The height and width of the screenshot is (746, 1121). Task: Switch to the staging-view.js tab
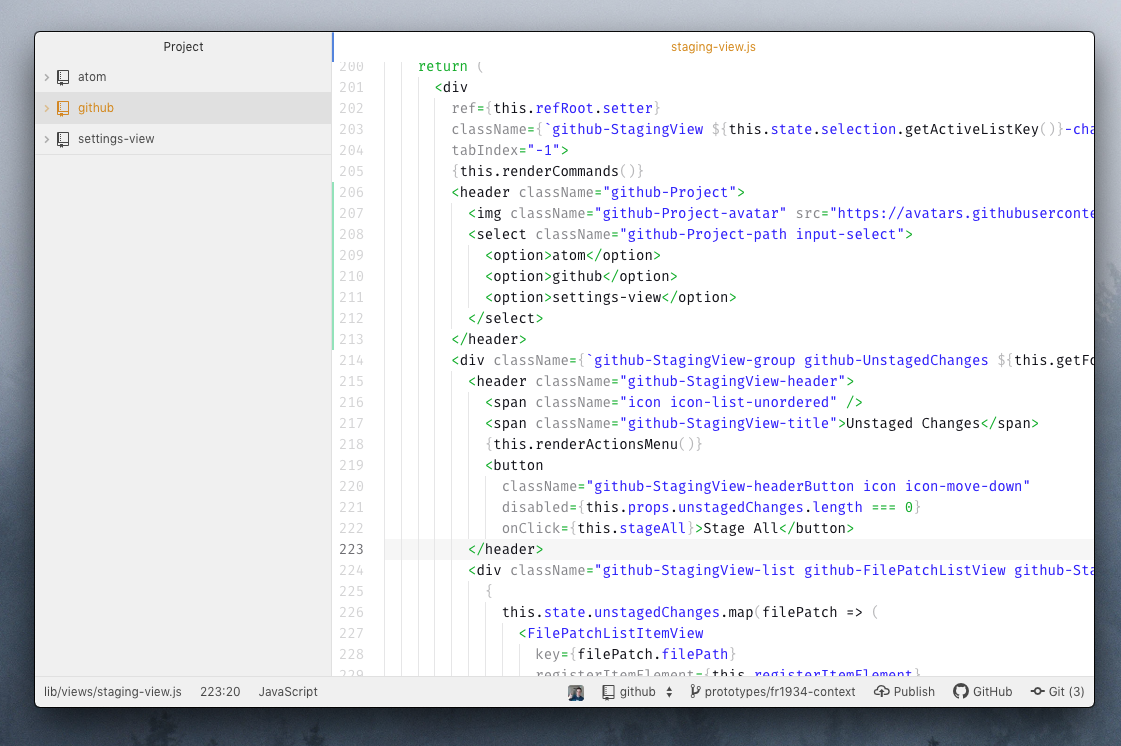713,46
